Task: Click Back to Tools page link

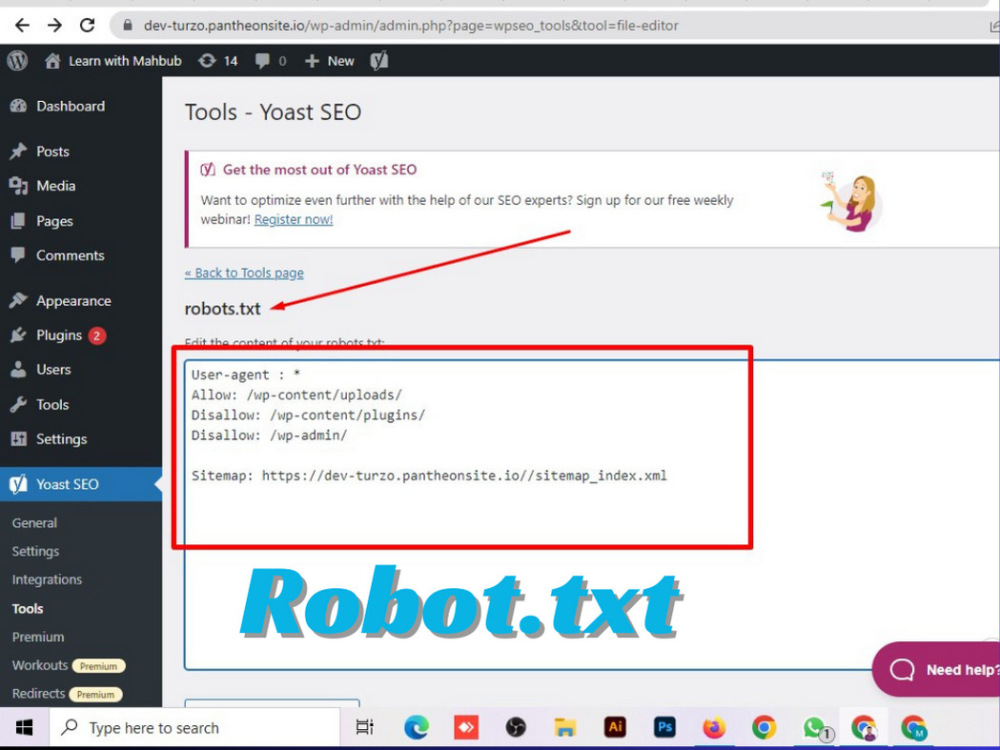Action: click(244, 273)
